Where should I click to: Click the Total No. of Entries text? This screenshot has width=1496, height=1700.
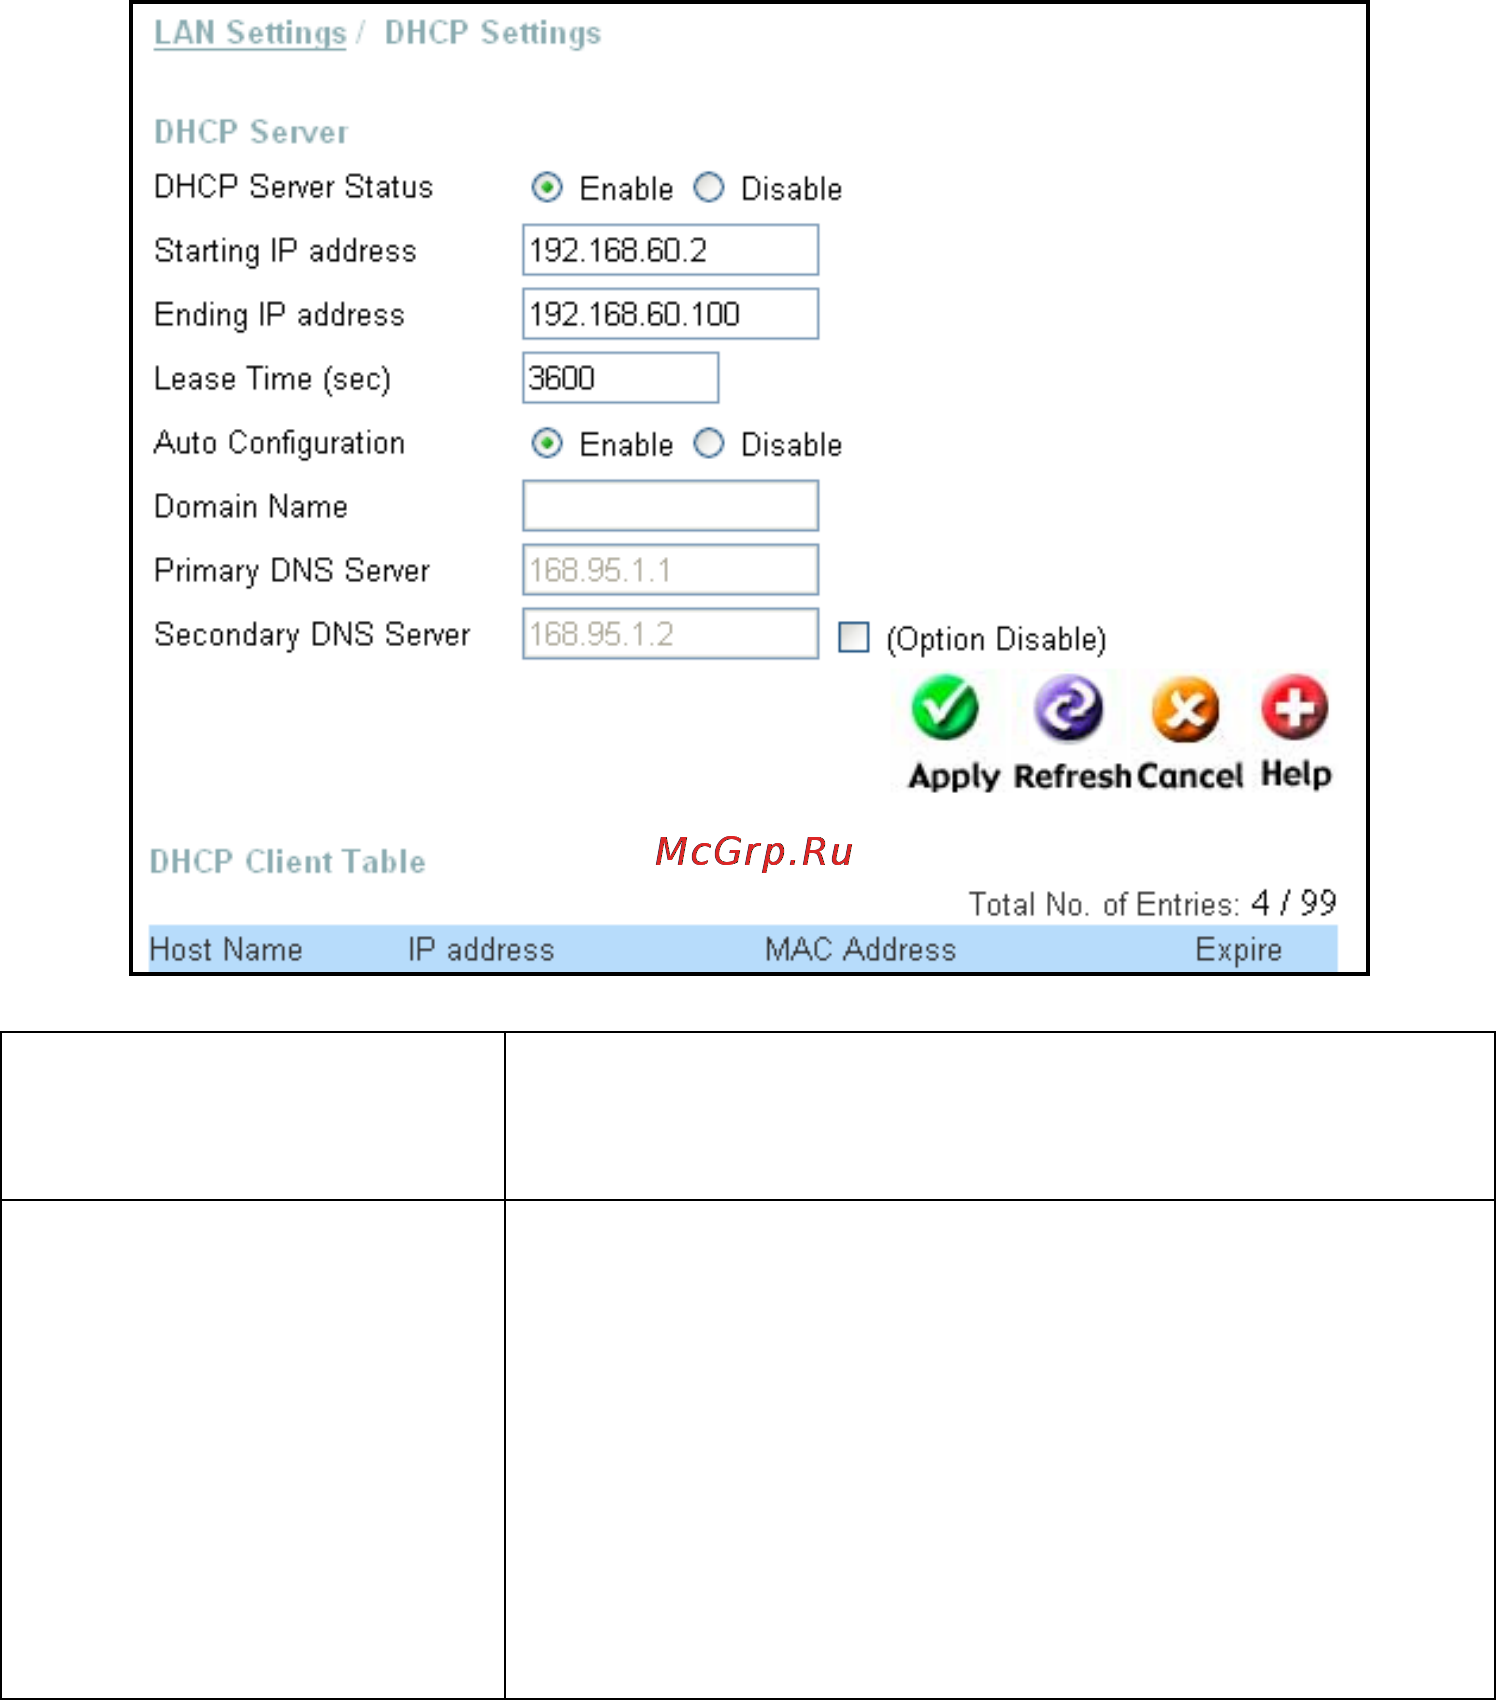[x=1153, y=904]
